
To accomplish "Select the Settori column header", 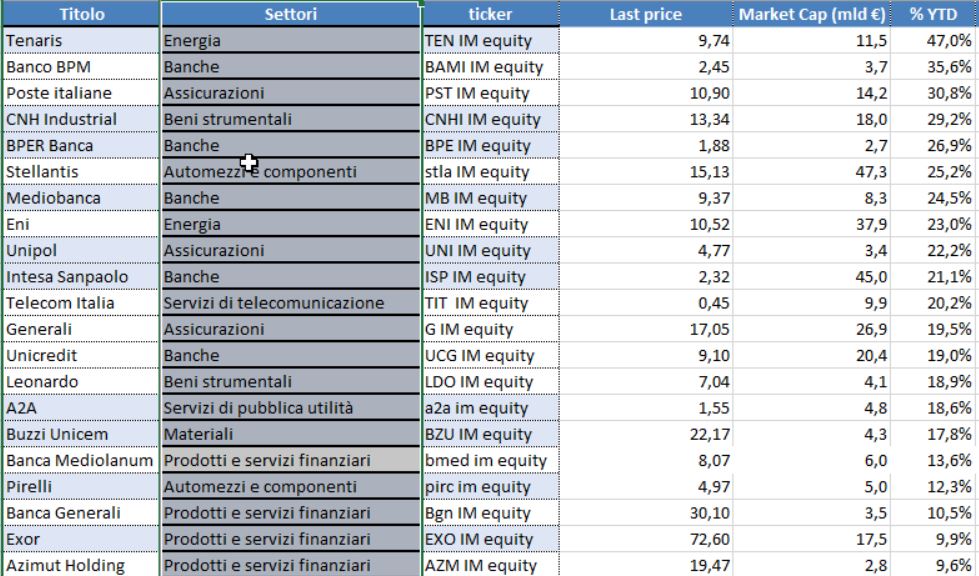I will pos(291,14).
